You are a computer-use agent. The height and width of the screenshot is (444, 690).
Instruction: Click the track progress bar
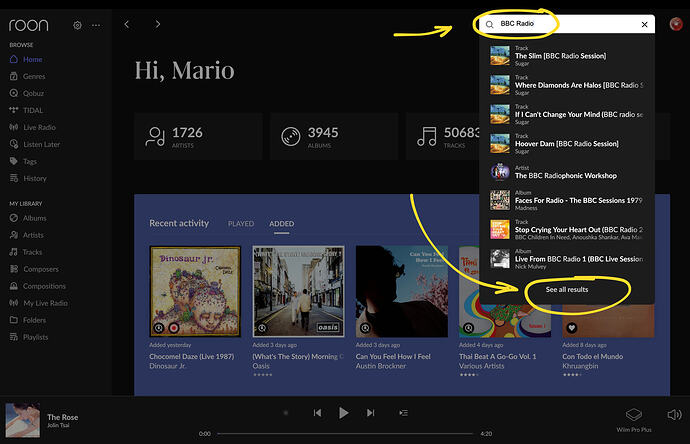click(x=345, y=433)
